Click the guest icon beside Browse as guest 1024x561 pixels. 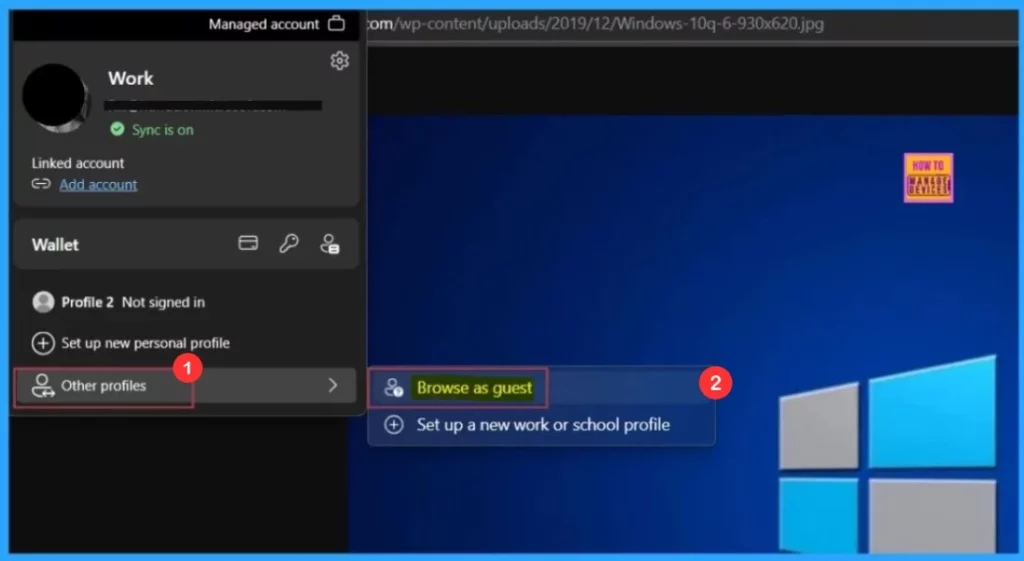pos(394,388)
